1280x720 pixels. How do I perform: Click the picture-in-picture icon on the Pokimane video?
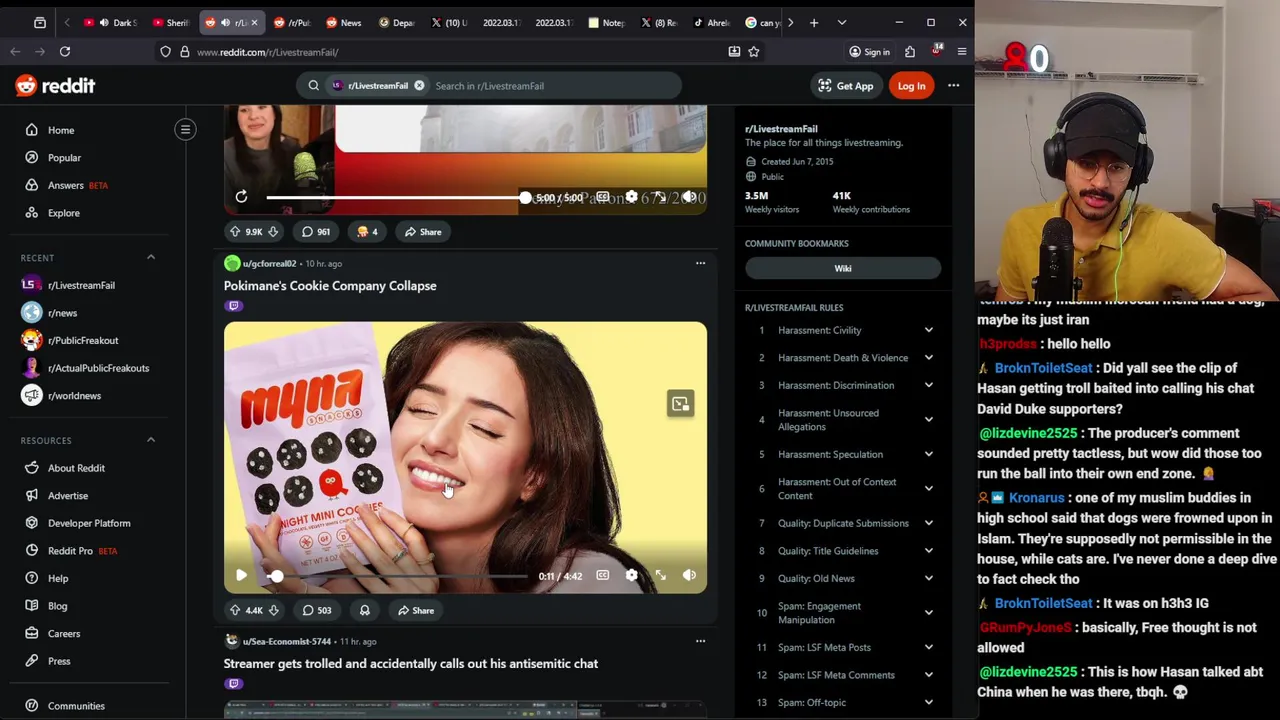pos(680,404)
